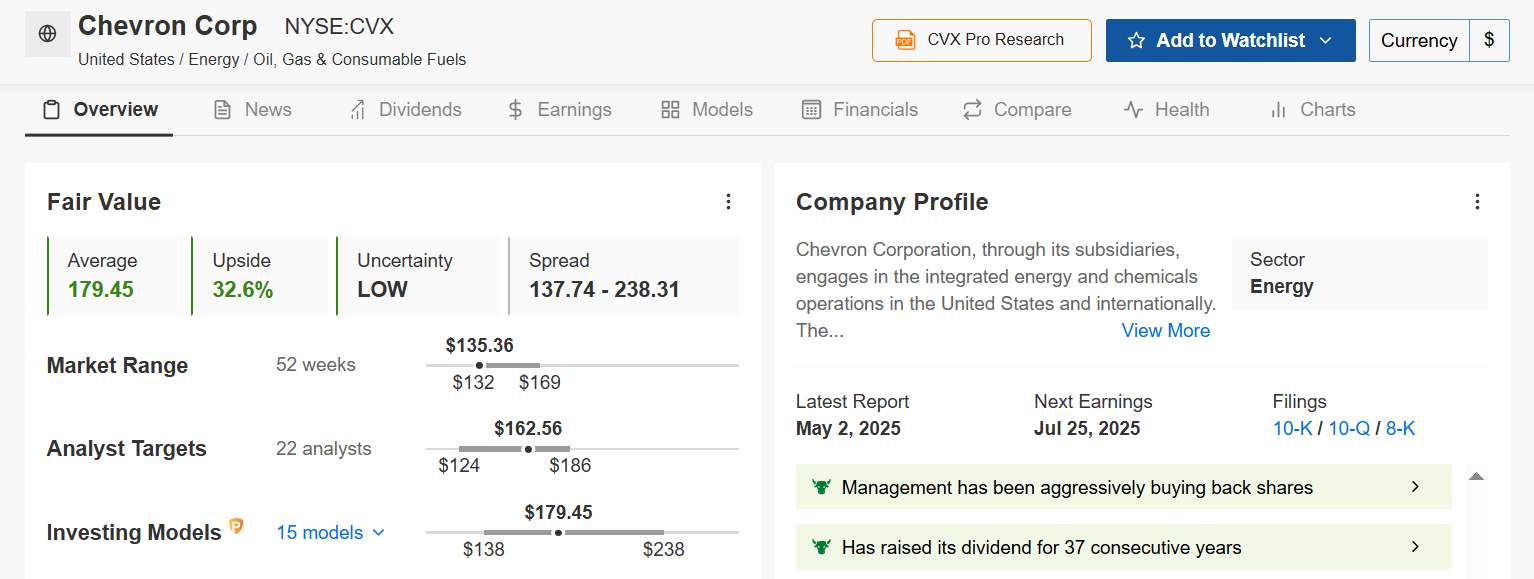Open the Dividends tab
Viewport: 1534px width, 579px height.
tap(404, 110)
